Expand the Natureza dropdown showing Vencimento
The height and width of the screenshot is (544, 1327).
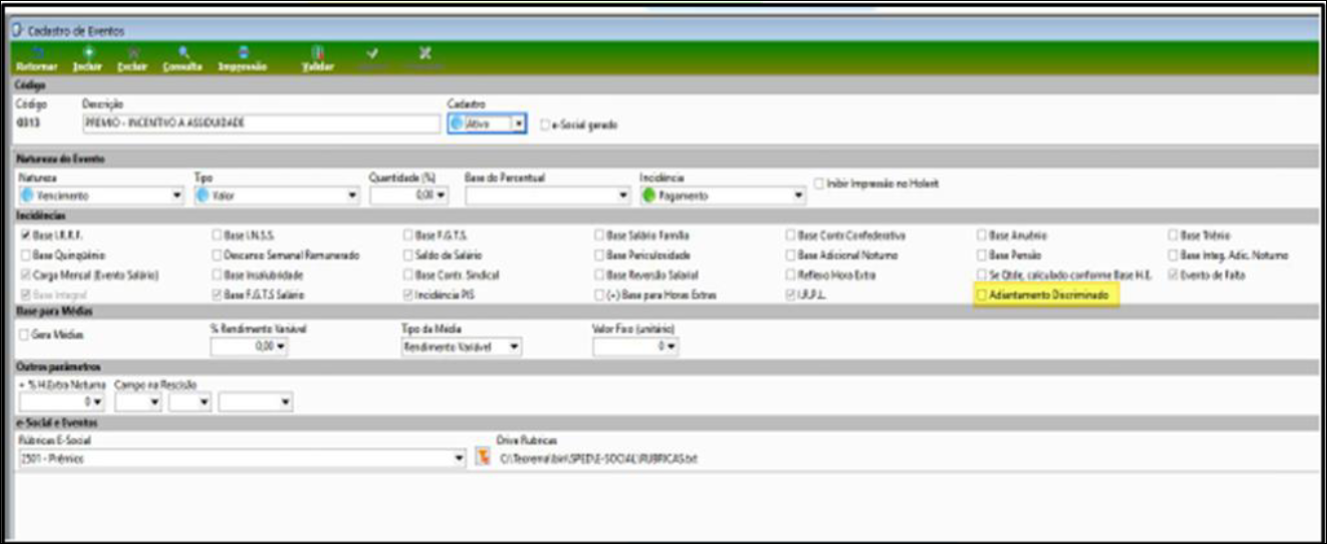176,196
